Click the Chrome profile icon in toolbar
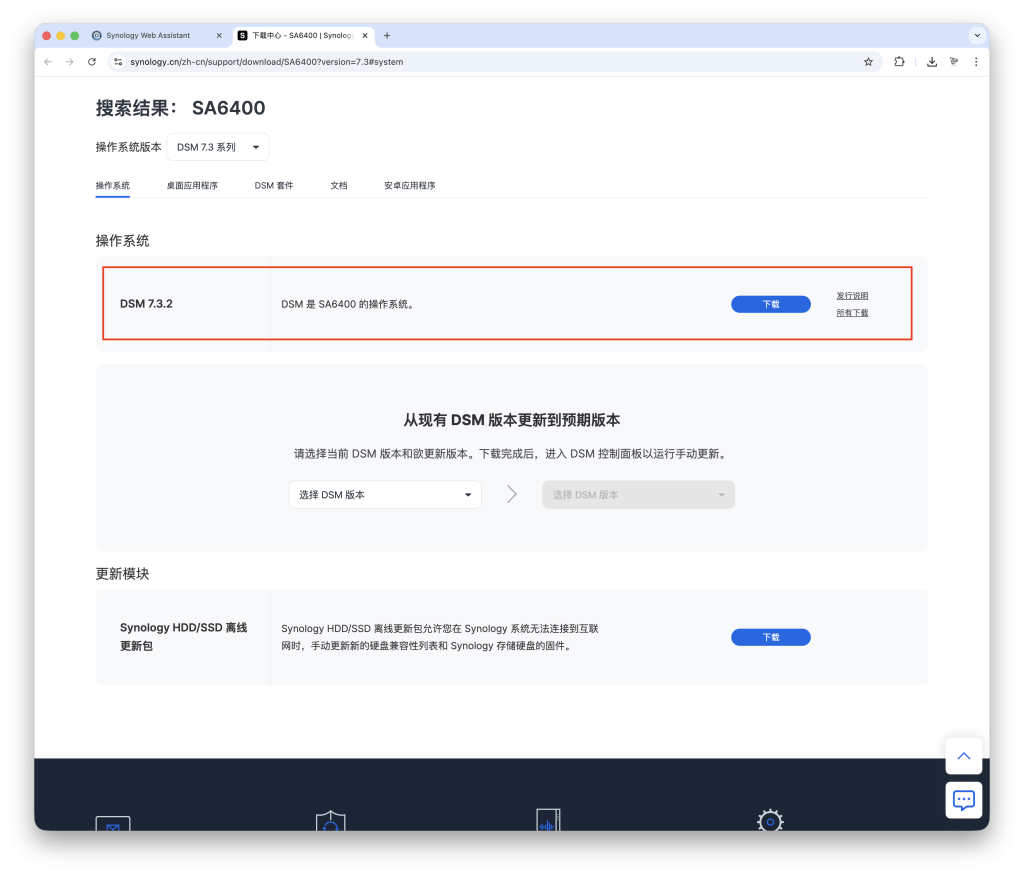Image resolution: width=1024 pixels, height=876 pixels. (954, 62)
